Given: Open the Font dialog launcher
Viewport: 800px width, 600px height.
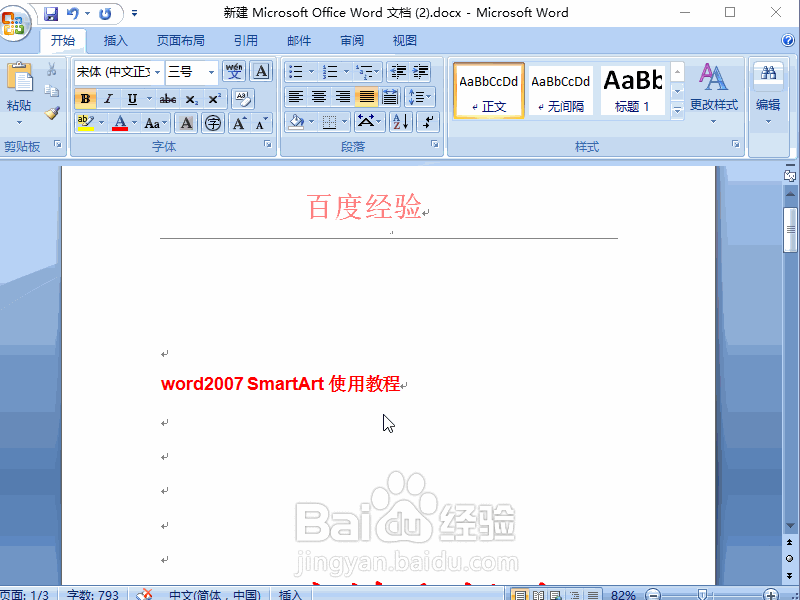Looking at the screenshot, I should click(268, 145).
